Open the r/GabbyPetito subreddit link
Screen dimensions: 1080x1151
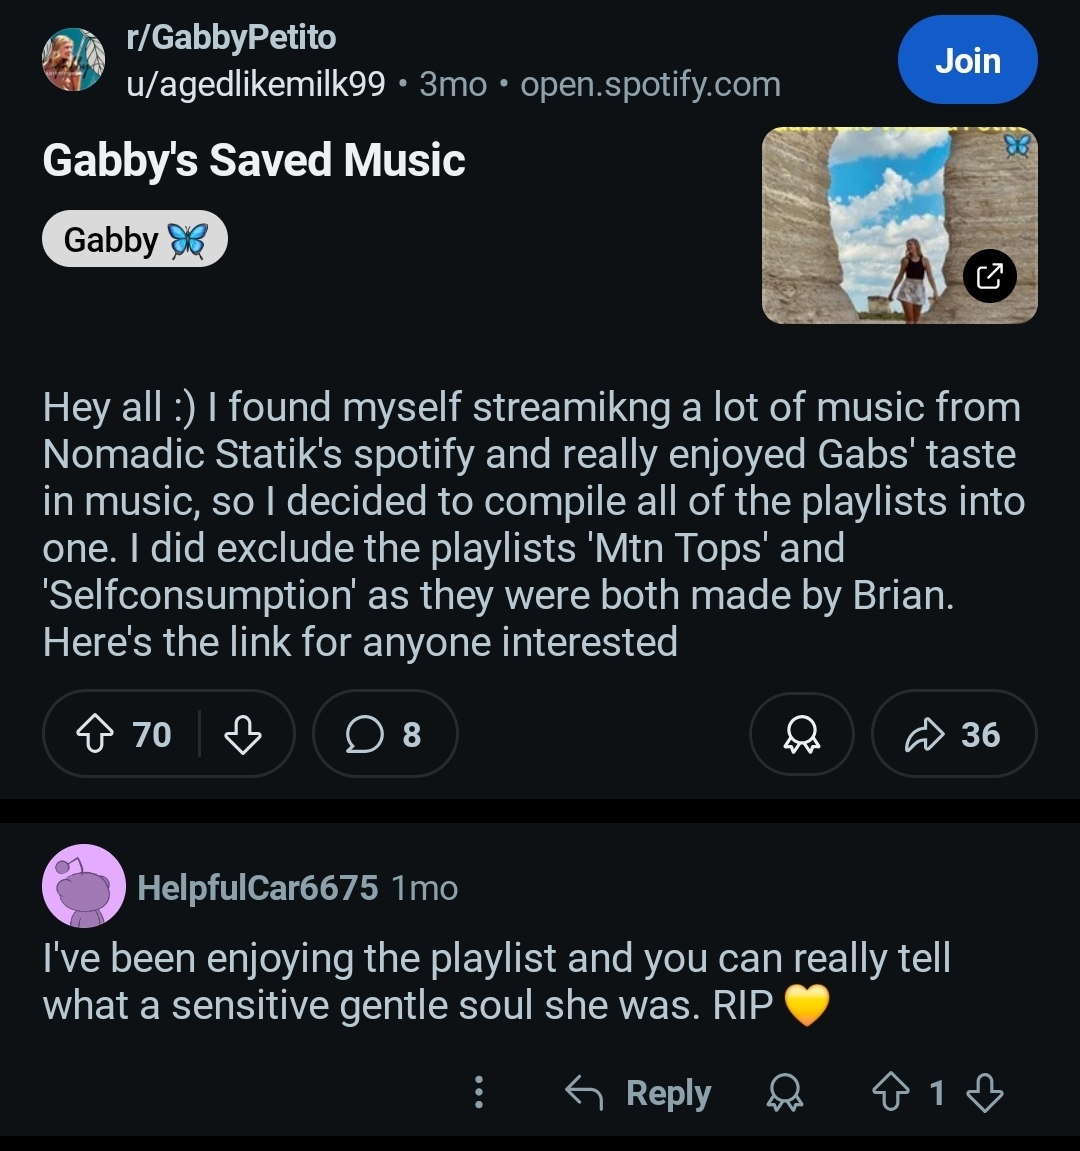click(x=231, y=37)
